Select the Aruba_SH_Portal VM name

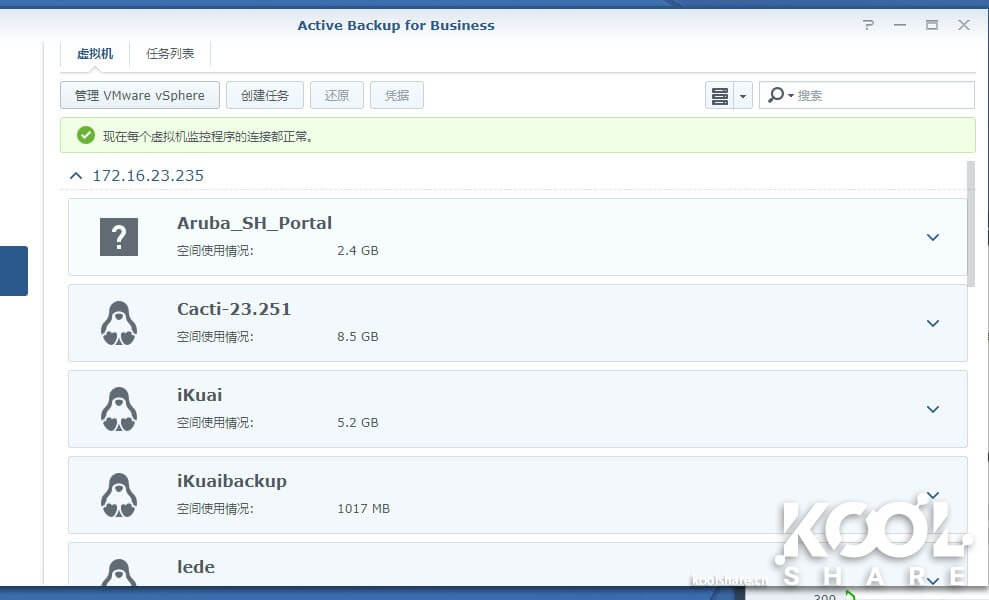(254, 223)
